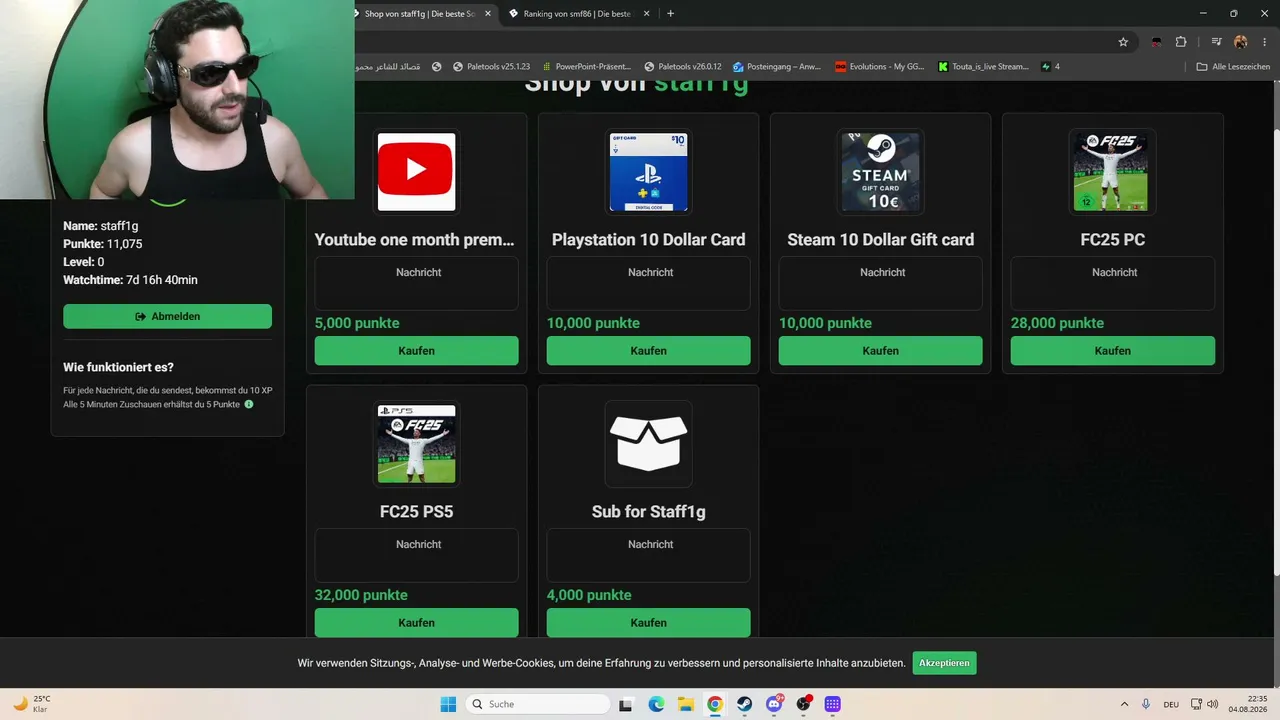The image size is (1280, 720).
Task: Click the microphone tray icon
Action: point(1146,704)
